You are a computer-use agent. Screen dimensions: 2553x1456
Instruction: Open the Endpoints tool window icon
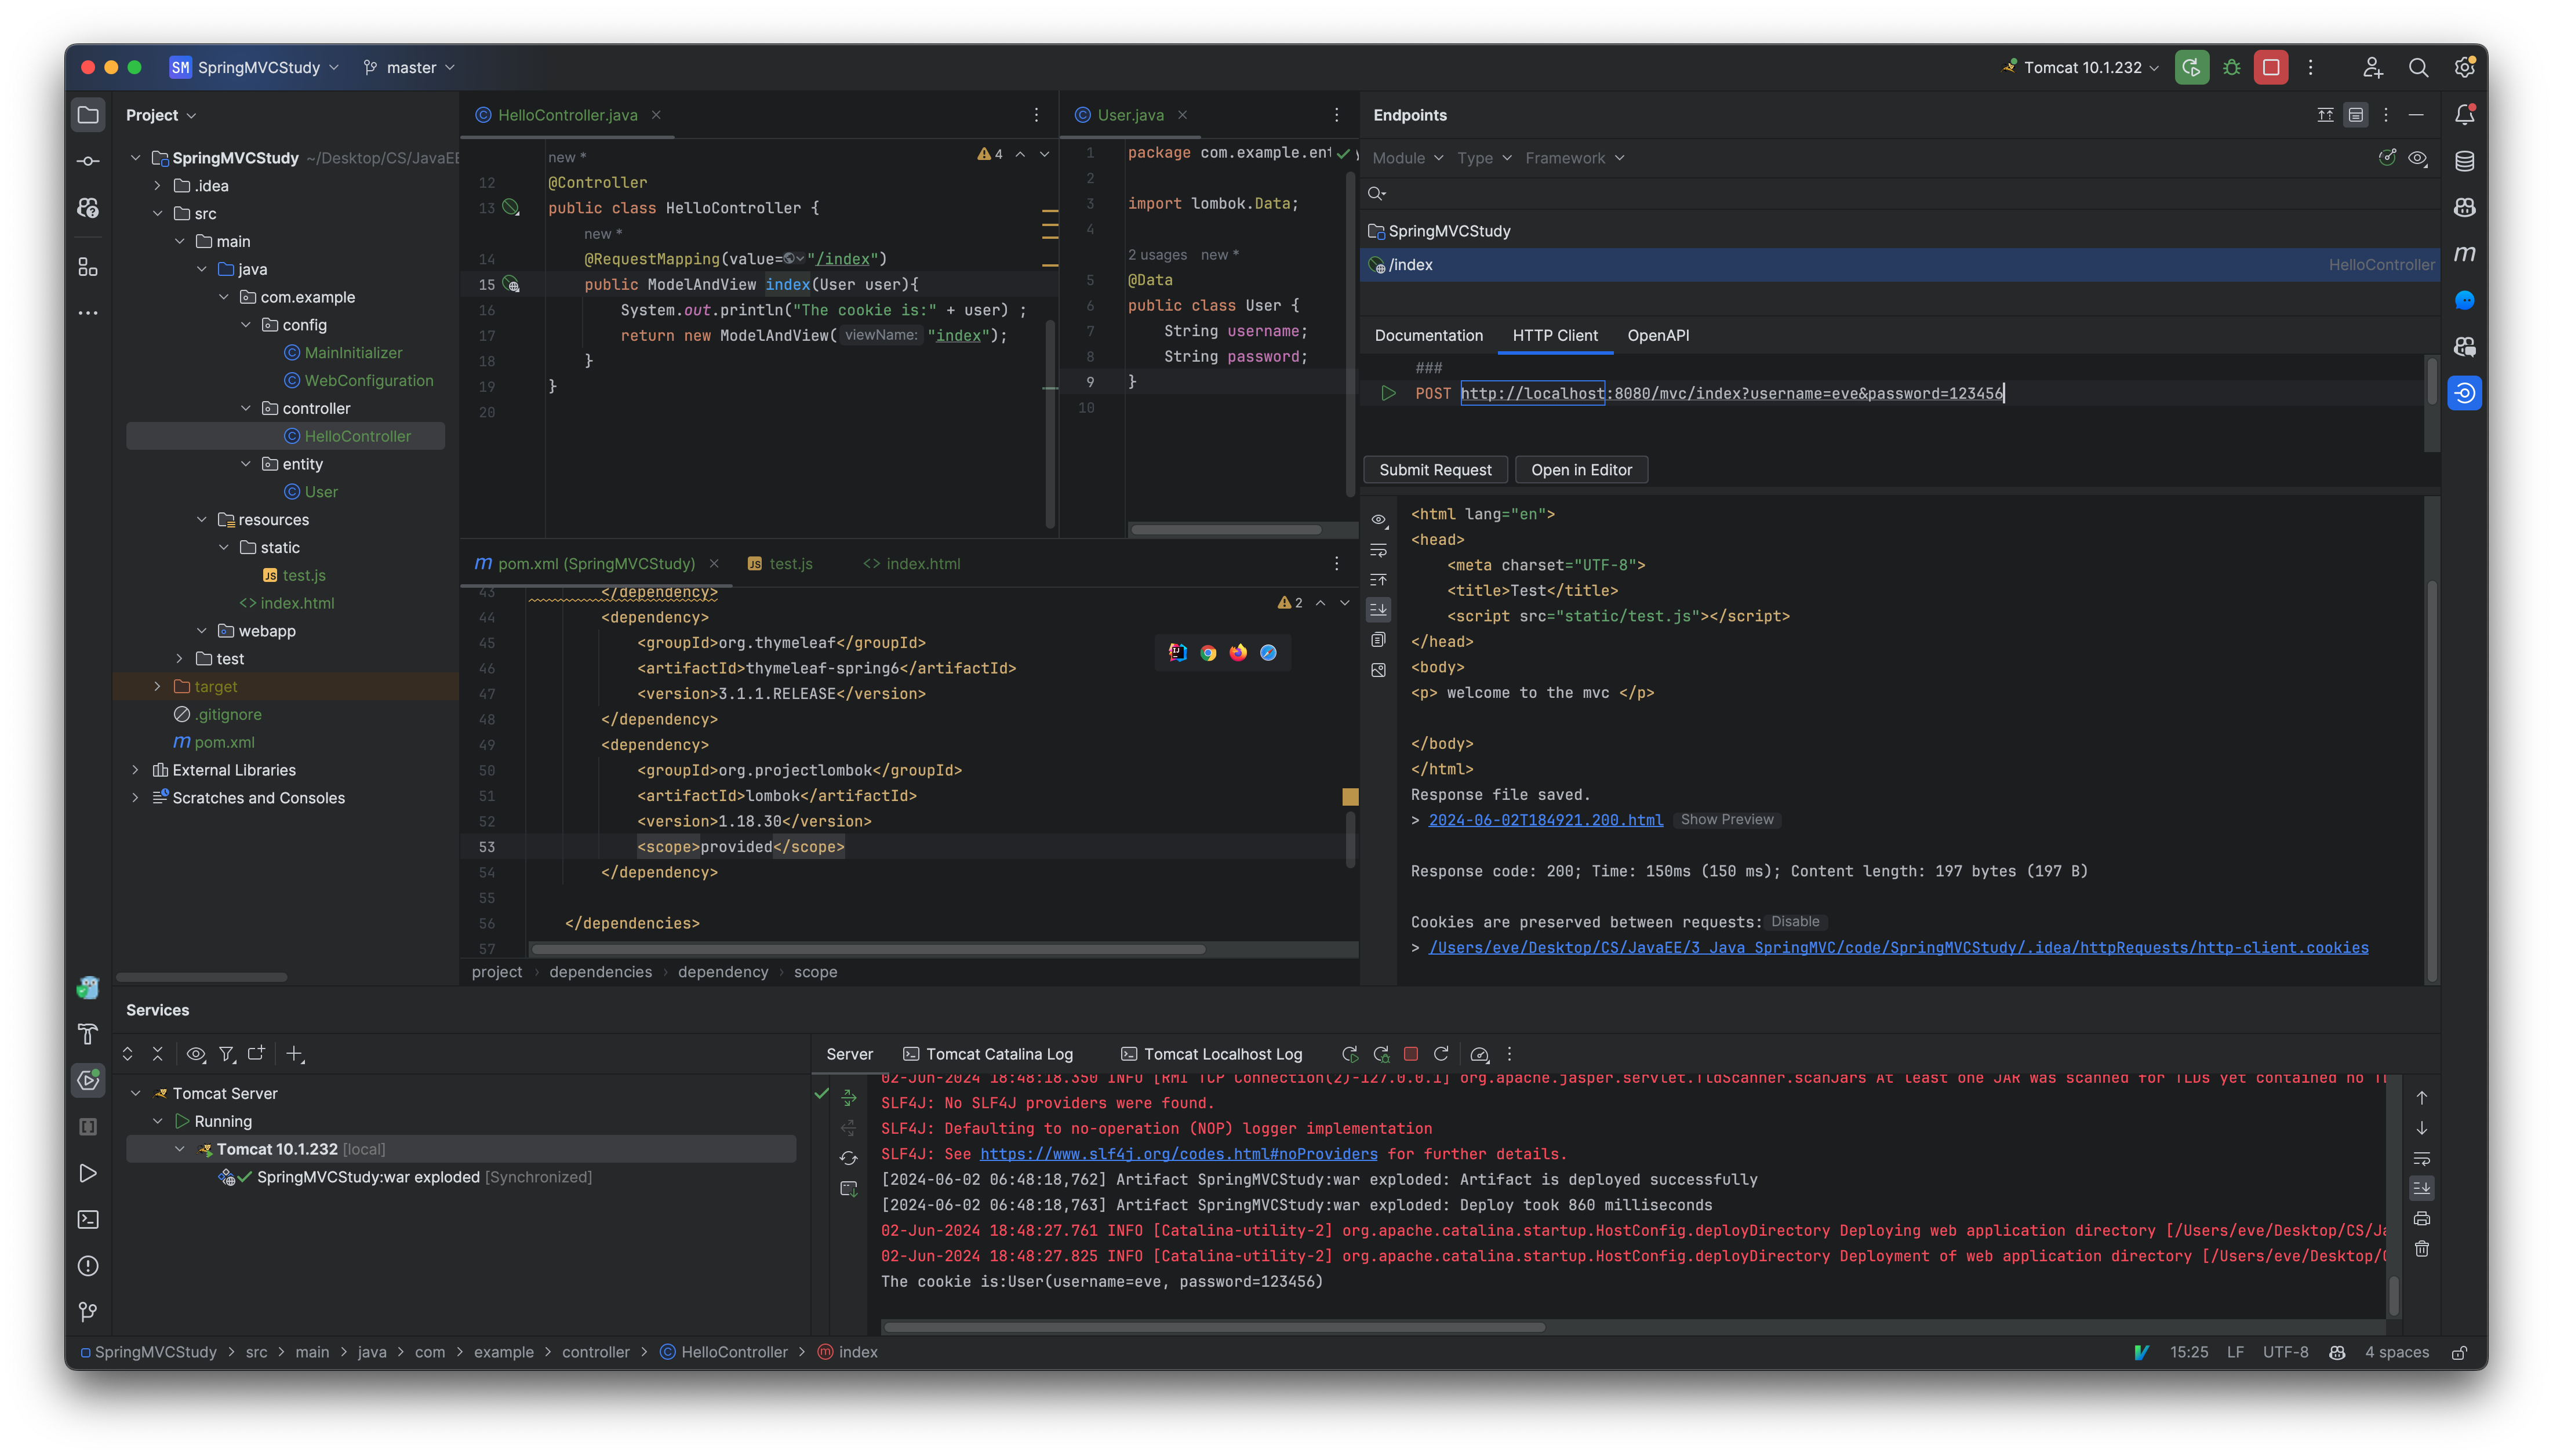[x=2465, y=393]
